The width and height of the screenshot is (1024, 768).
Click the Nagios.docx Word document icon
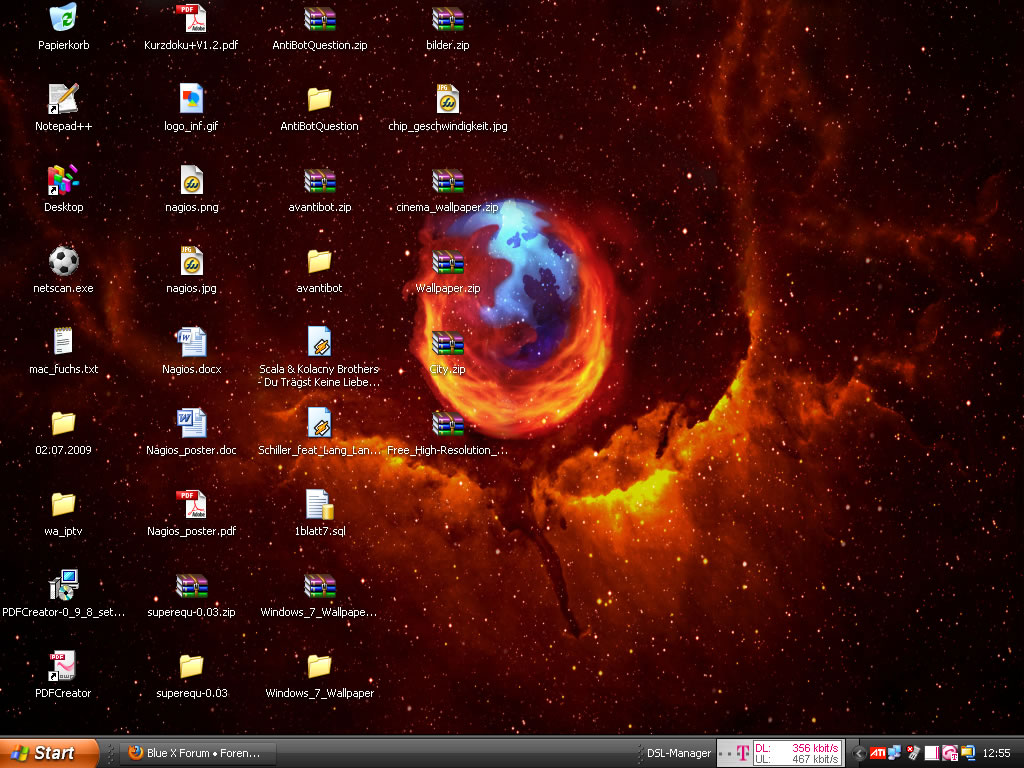[191, 342]
